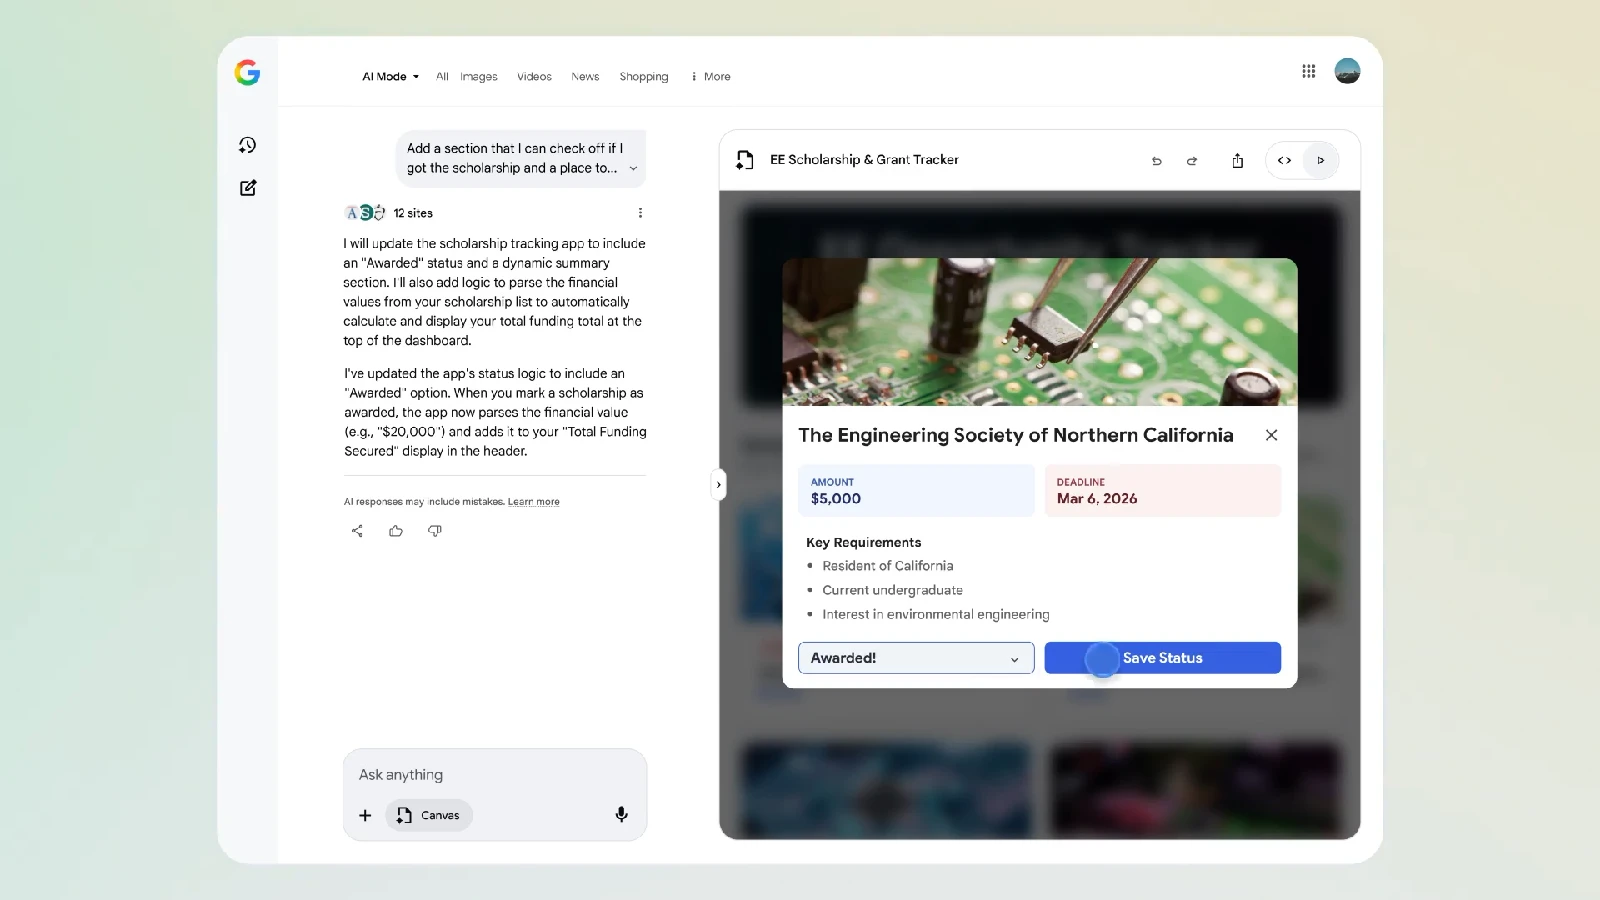The width and height of the screenshot is (1600, 900).
Task: Run preview mode in the canvas toolbar
Action: pyautogui.click(x=1321, y=160)
